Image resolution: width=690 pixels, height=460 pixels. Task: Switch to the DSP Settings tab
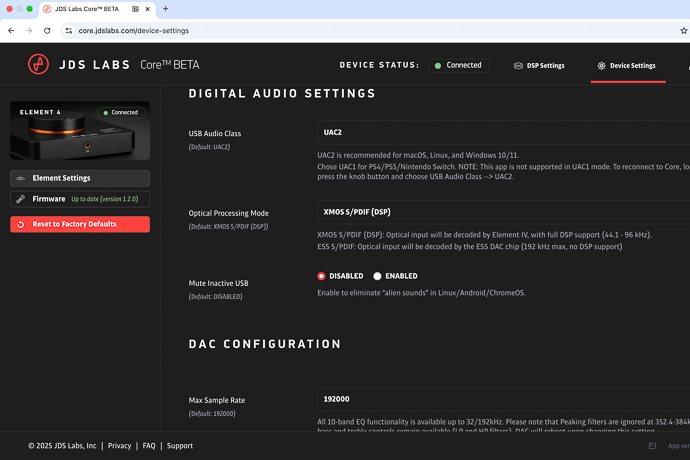540,66
